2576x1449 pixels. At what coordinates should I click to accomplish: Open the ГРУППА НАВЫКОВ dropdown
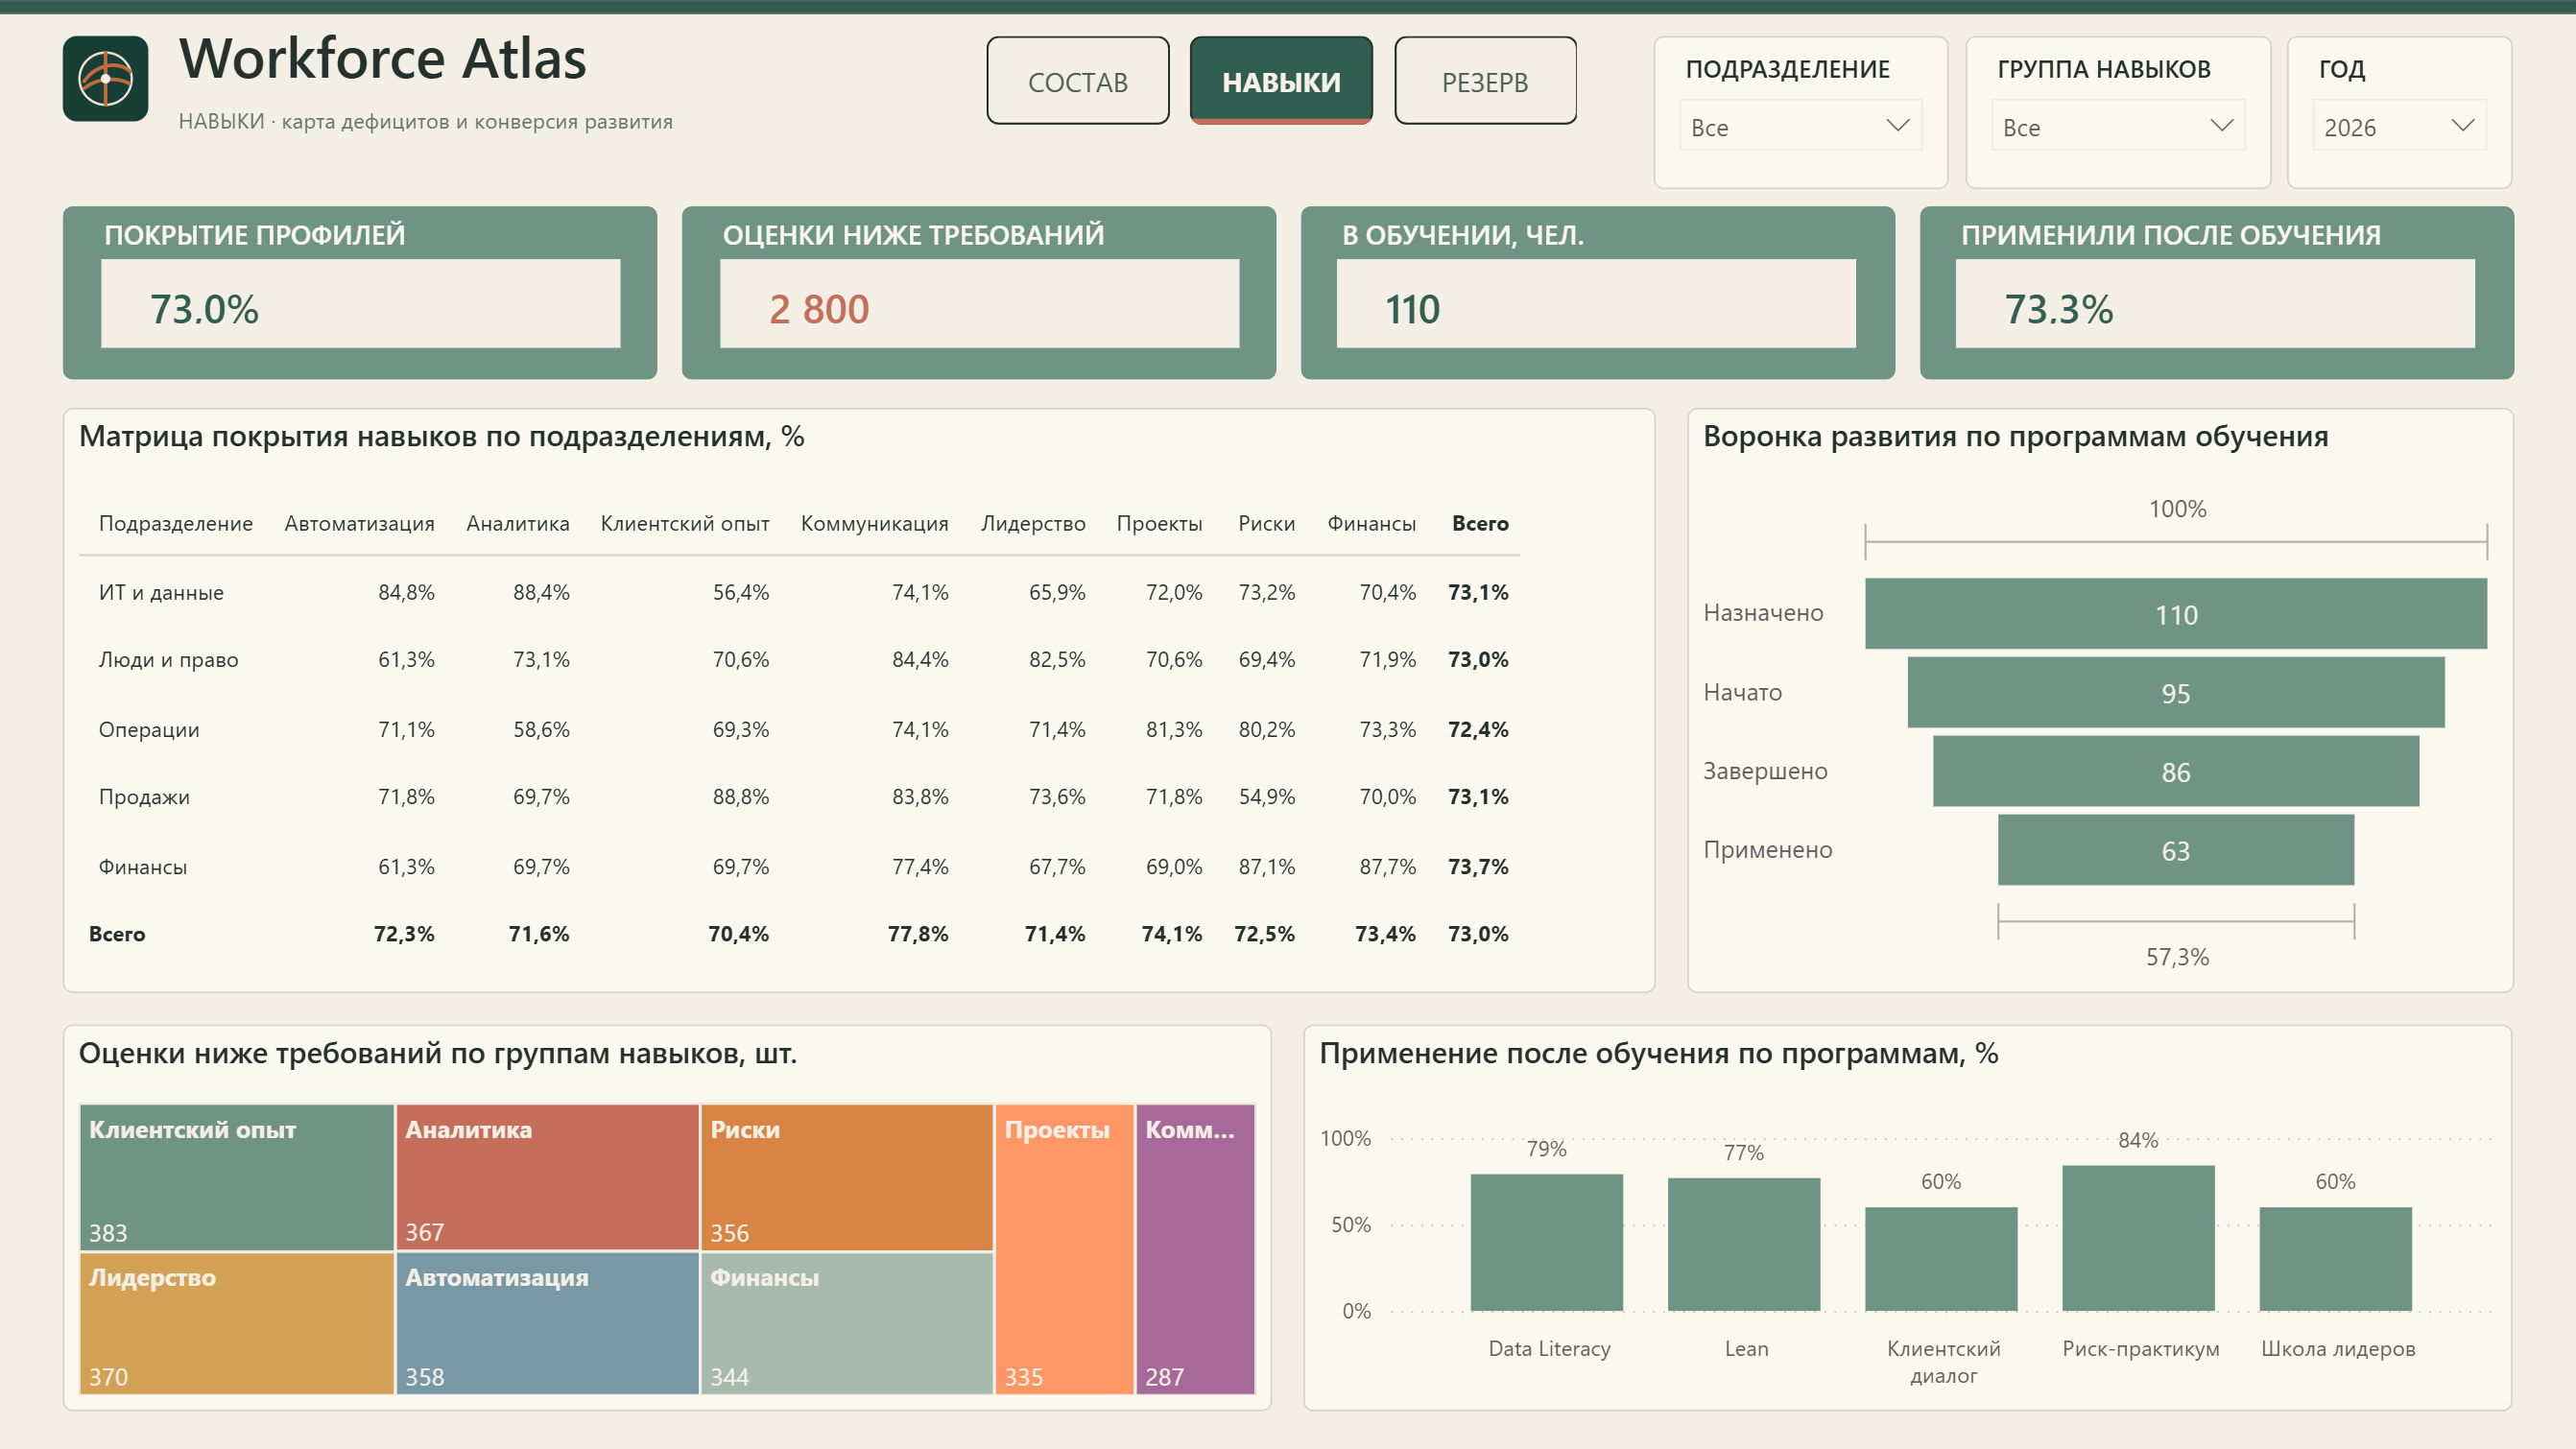pos(2118,126)
